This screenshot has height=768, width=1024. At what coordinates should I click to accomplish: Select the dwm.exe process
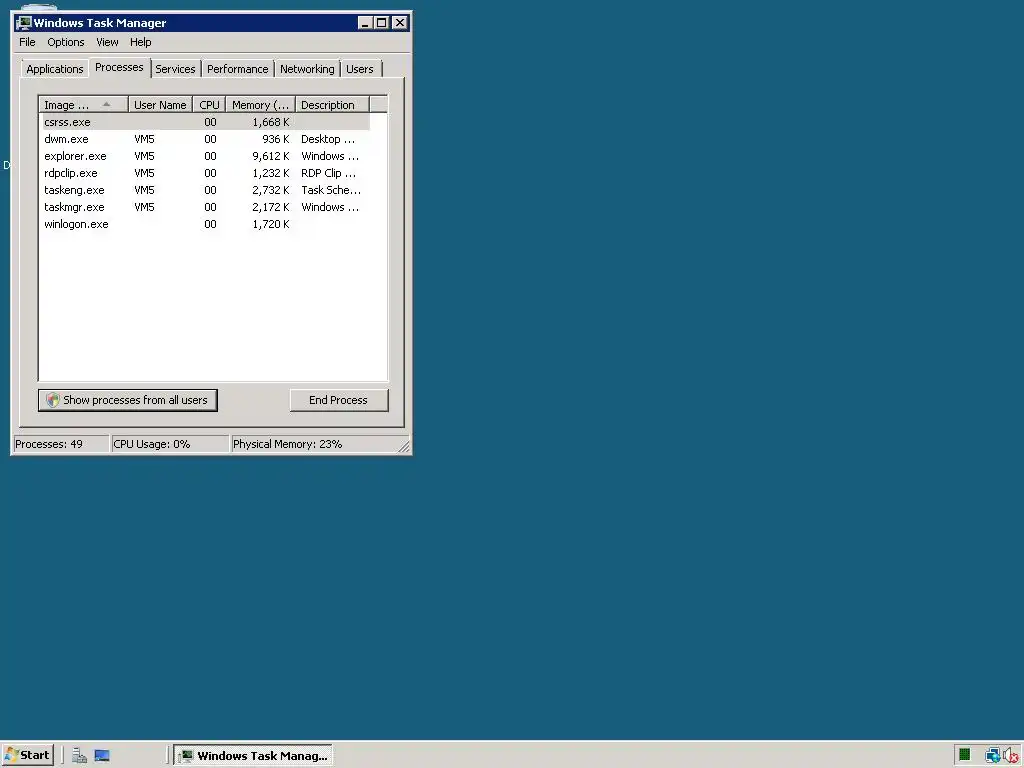(206, 139)
